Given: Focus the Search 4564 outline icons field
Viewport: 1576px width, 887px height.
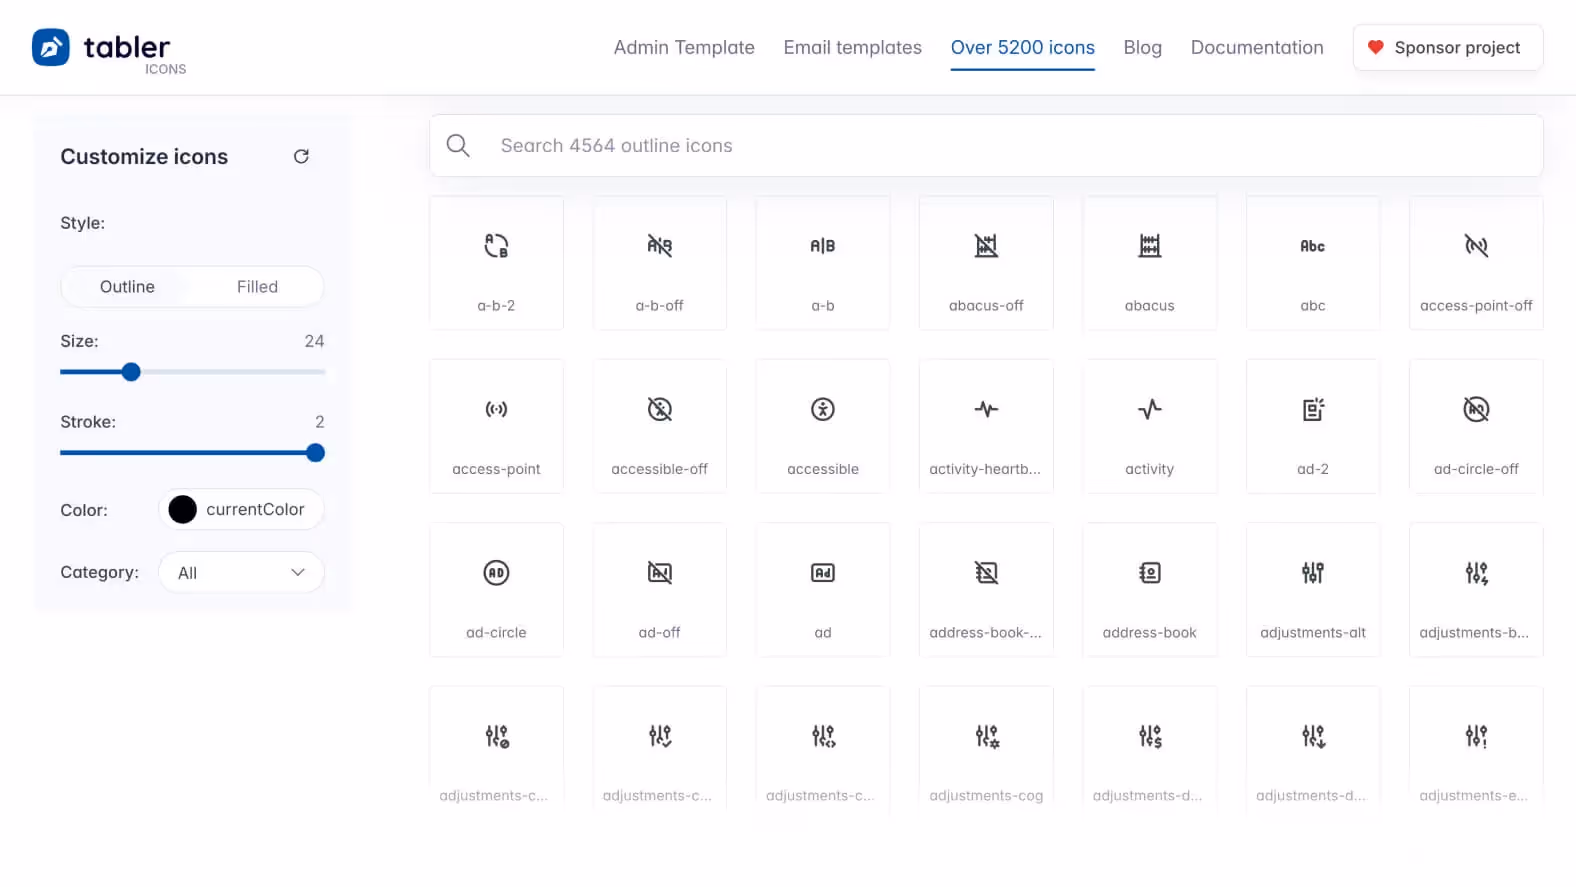Looking at the screenshot, I should click(986, 146).
